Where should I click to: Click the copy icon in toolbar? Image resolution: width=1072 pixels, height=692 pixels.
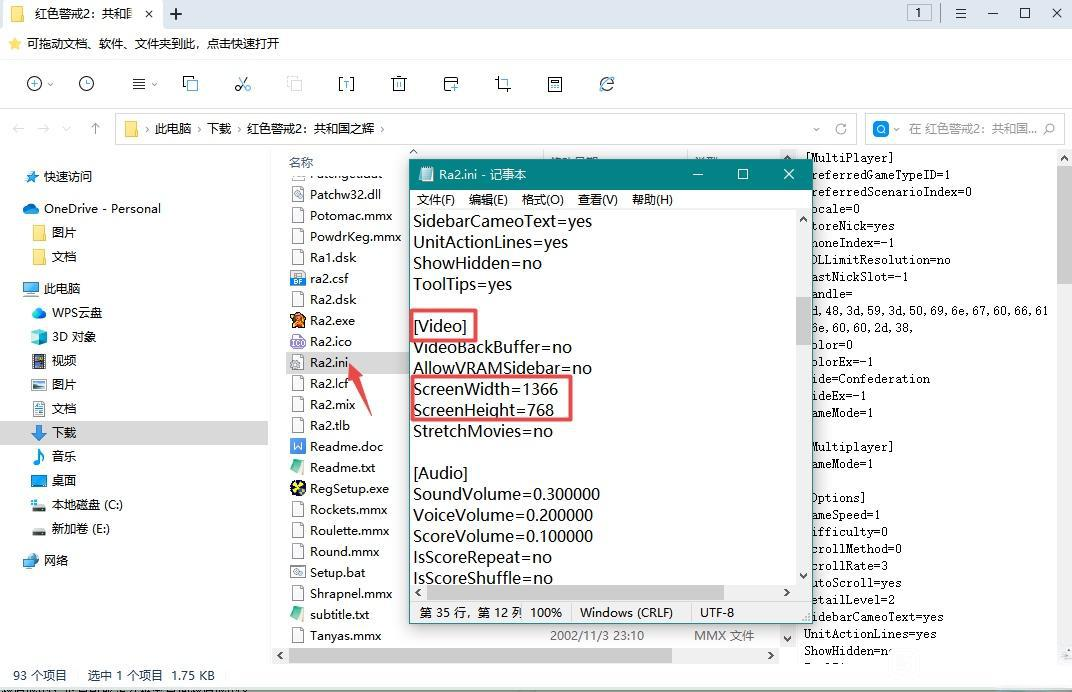pos(190,84)
